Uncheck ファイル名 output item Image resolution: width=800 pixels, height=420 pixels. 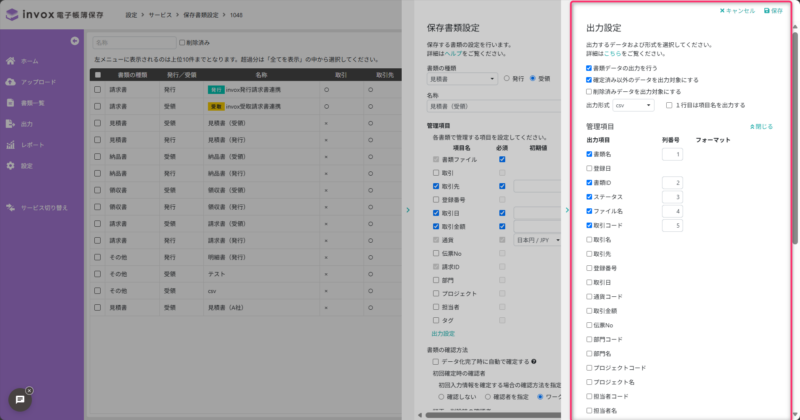(589, 211)
